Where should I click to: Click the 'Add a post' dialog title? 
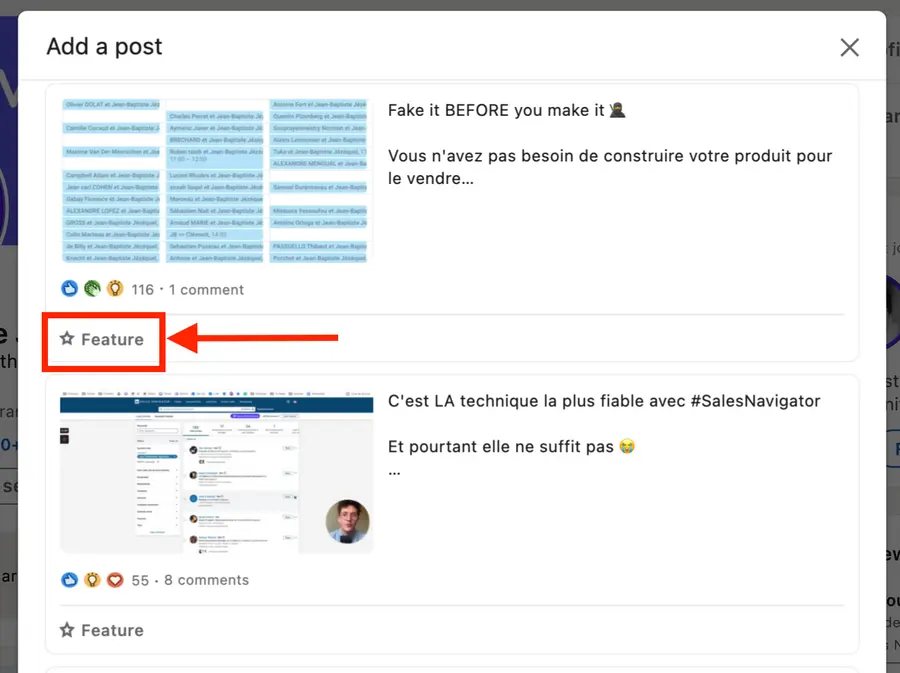104,46
